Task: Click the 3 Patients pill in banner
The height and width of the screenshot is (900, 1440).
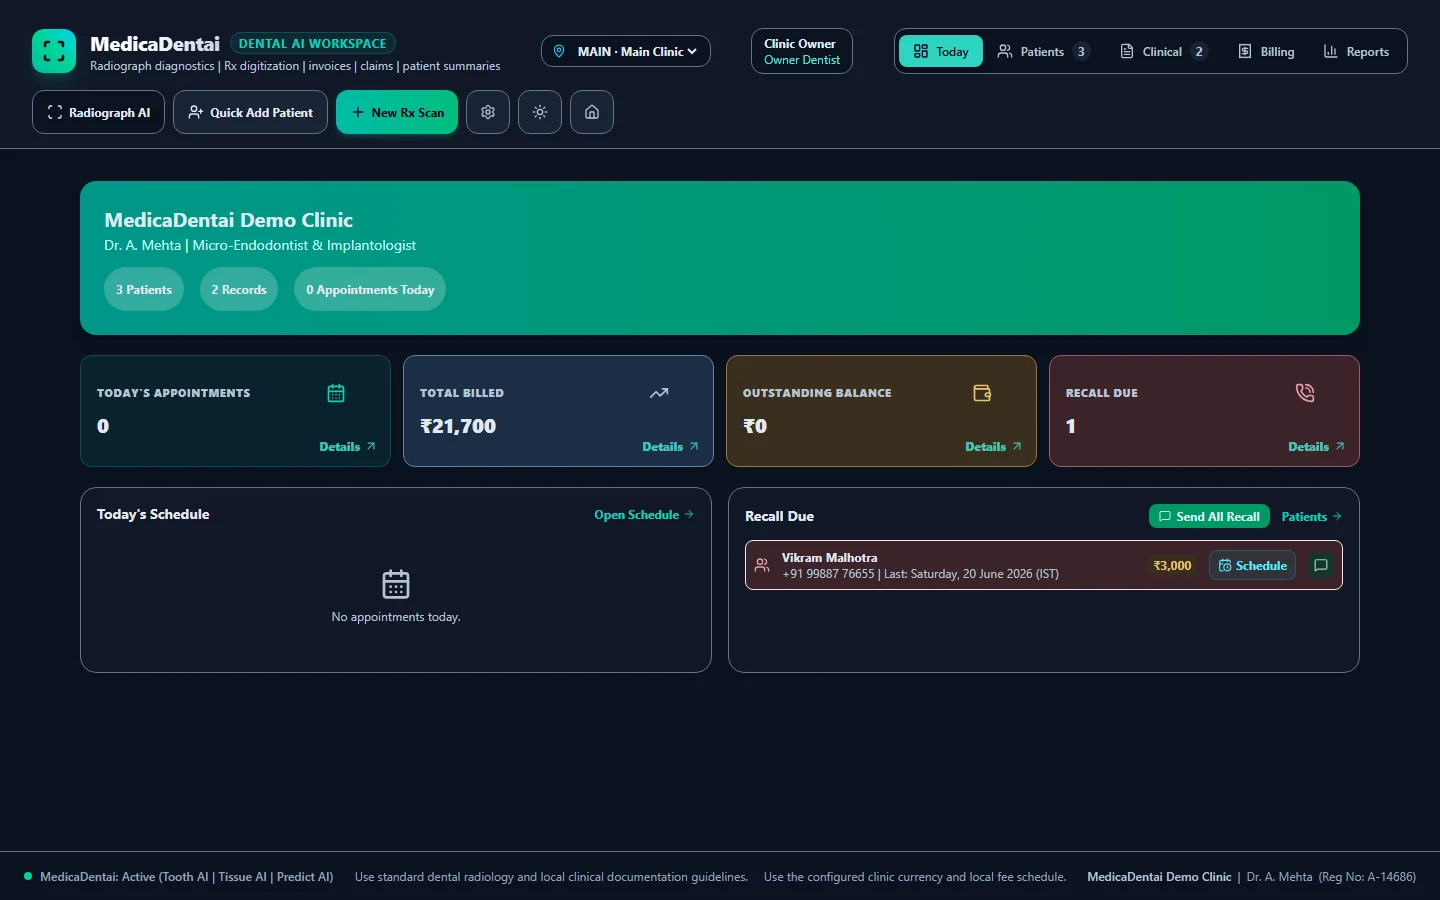Action: (x=144, y=289)
